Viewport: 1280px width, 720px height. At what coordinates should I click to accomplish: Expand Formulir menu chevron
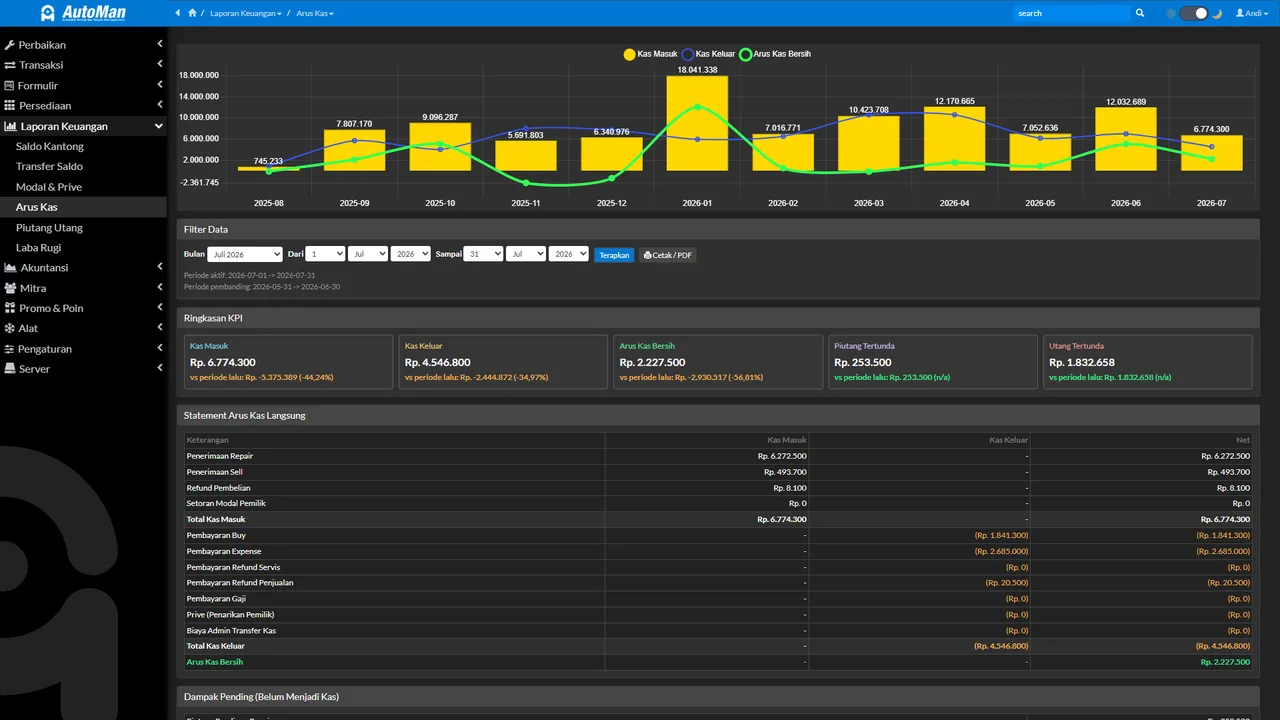[x=159, y=85]
